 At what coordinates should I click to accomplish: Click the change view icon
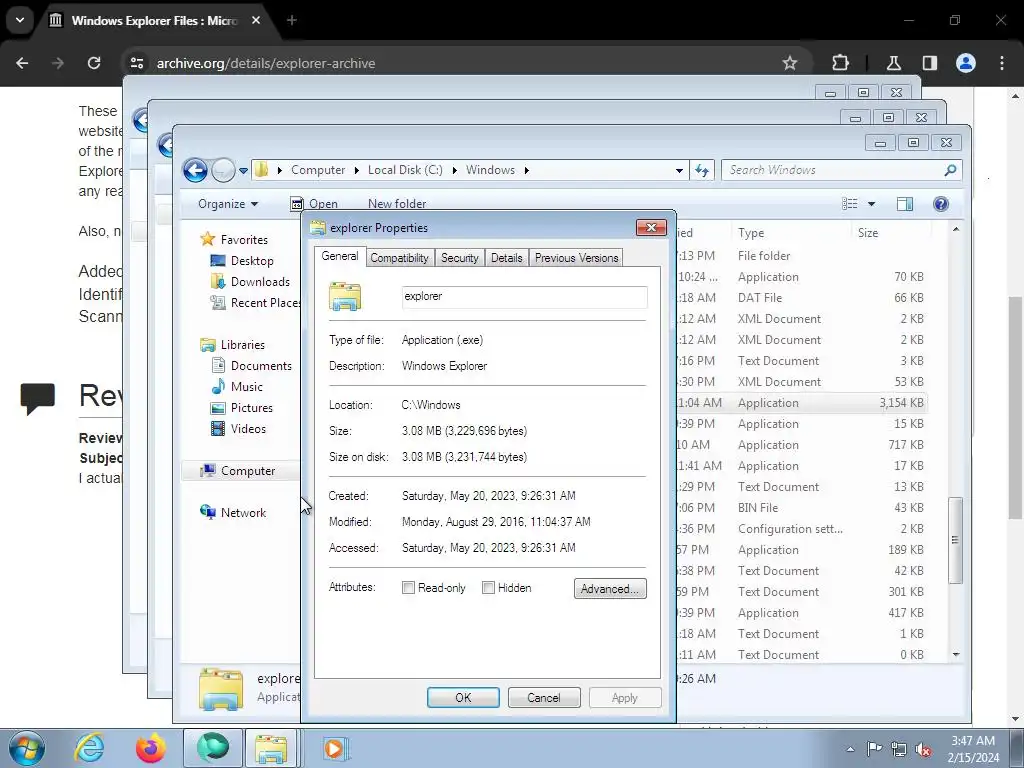850,204
